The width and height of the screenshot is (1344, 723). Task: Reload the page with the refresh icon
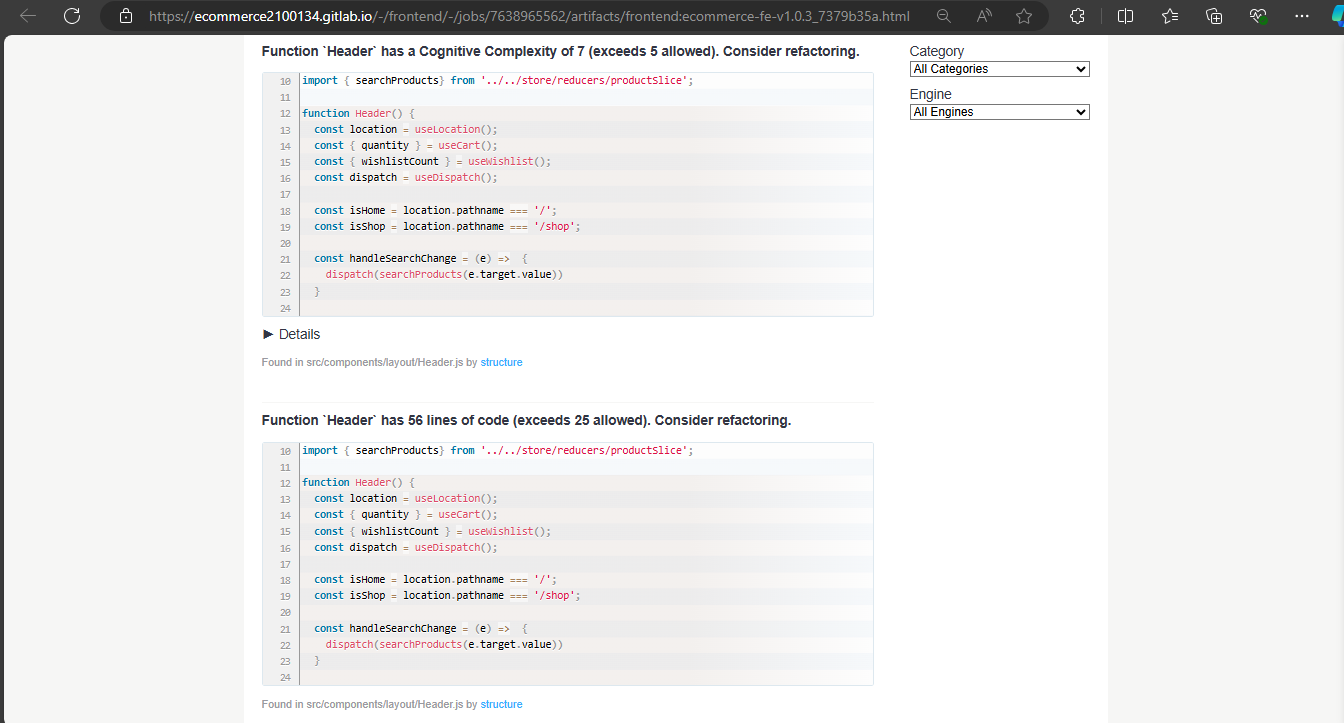point(72,16)
